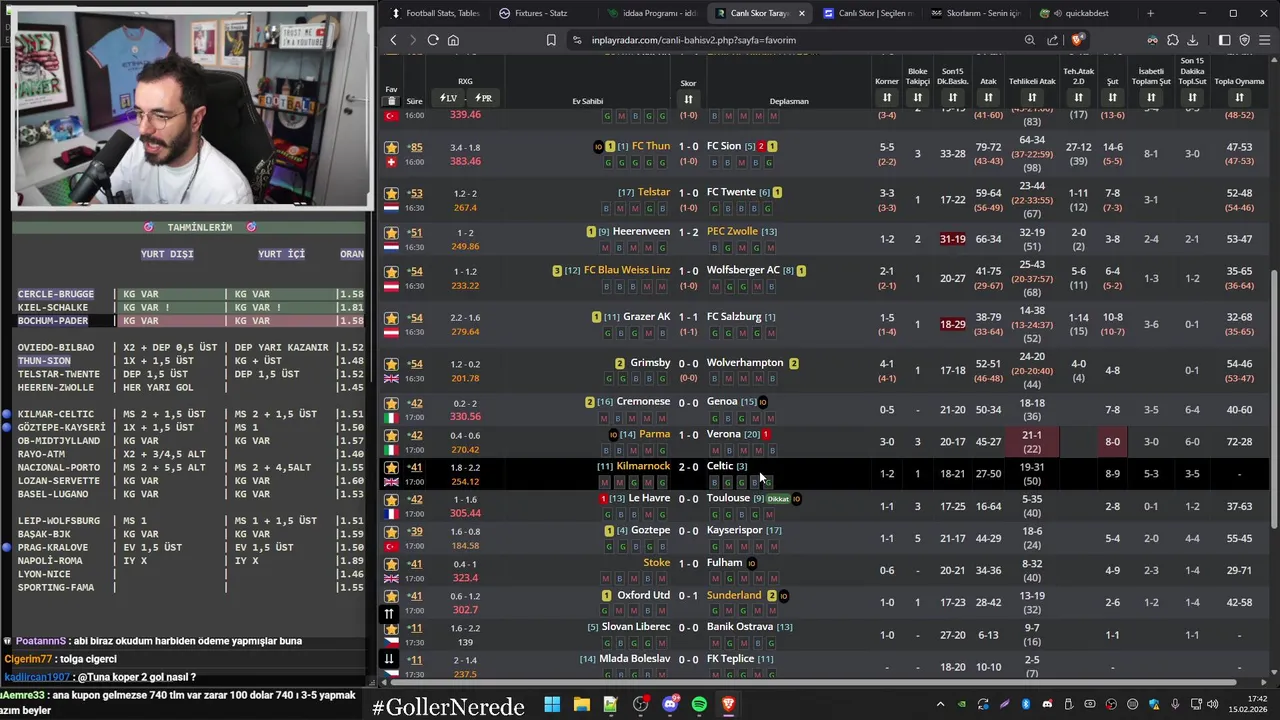Click the LV lightning button under RXG
This screenshot has width=1280, height=720.
(448, 98)
